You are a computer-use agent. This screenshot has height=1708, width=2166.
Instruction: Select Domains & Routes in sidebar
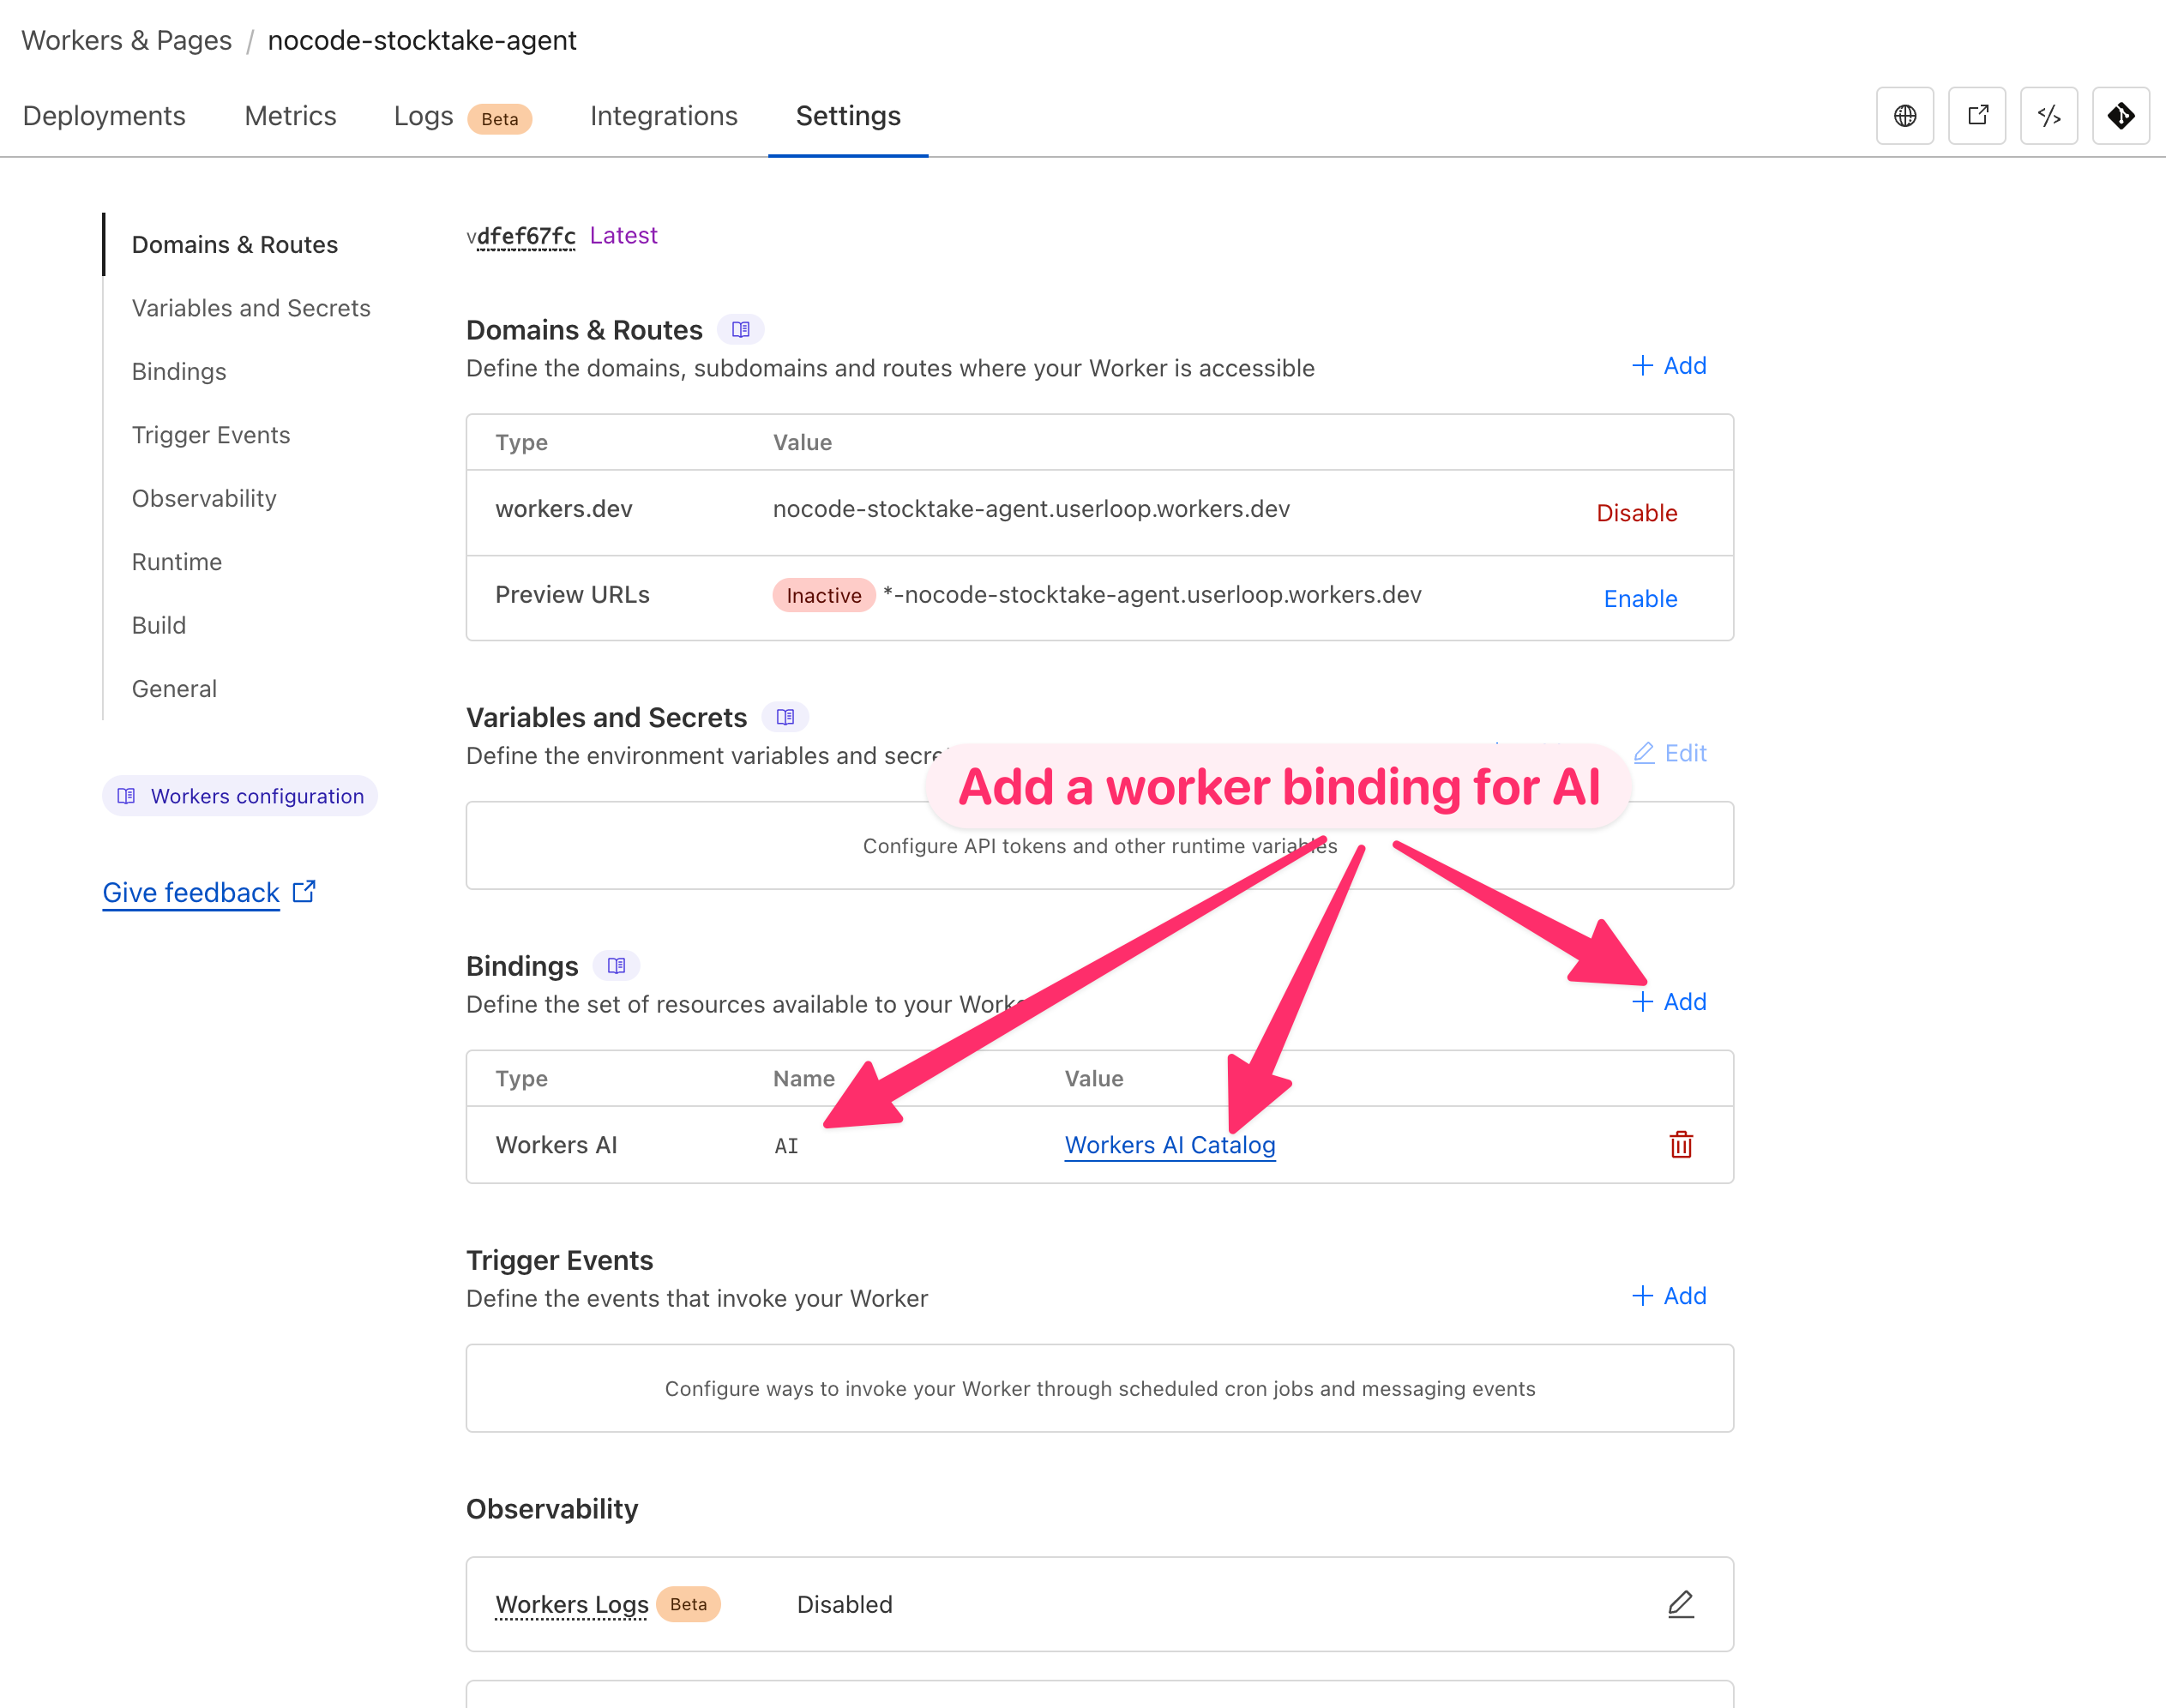pos(235,245)
